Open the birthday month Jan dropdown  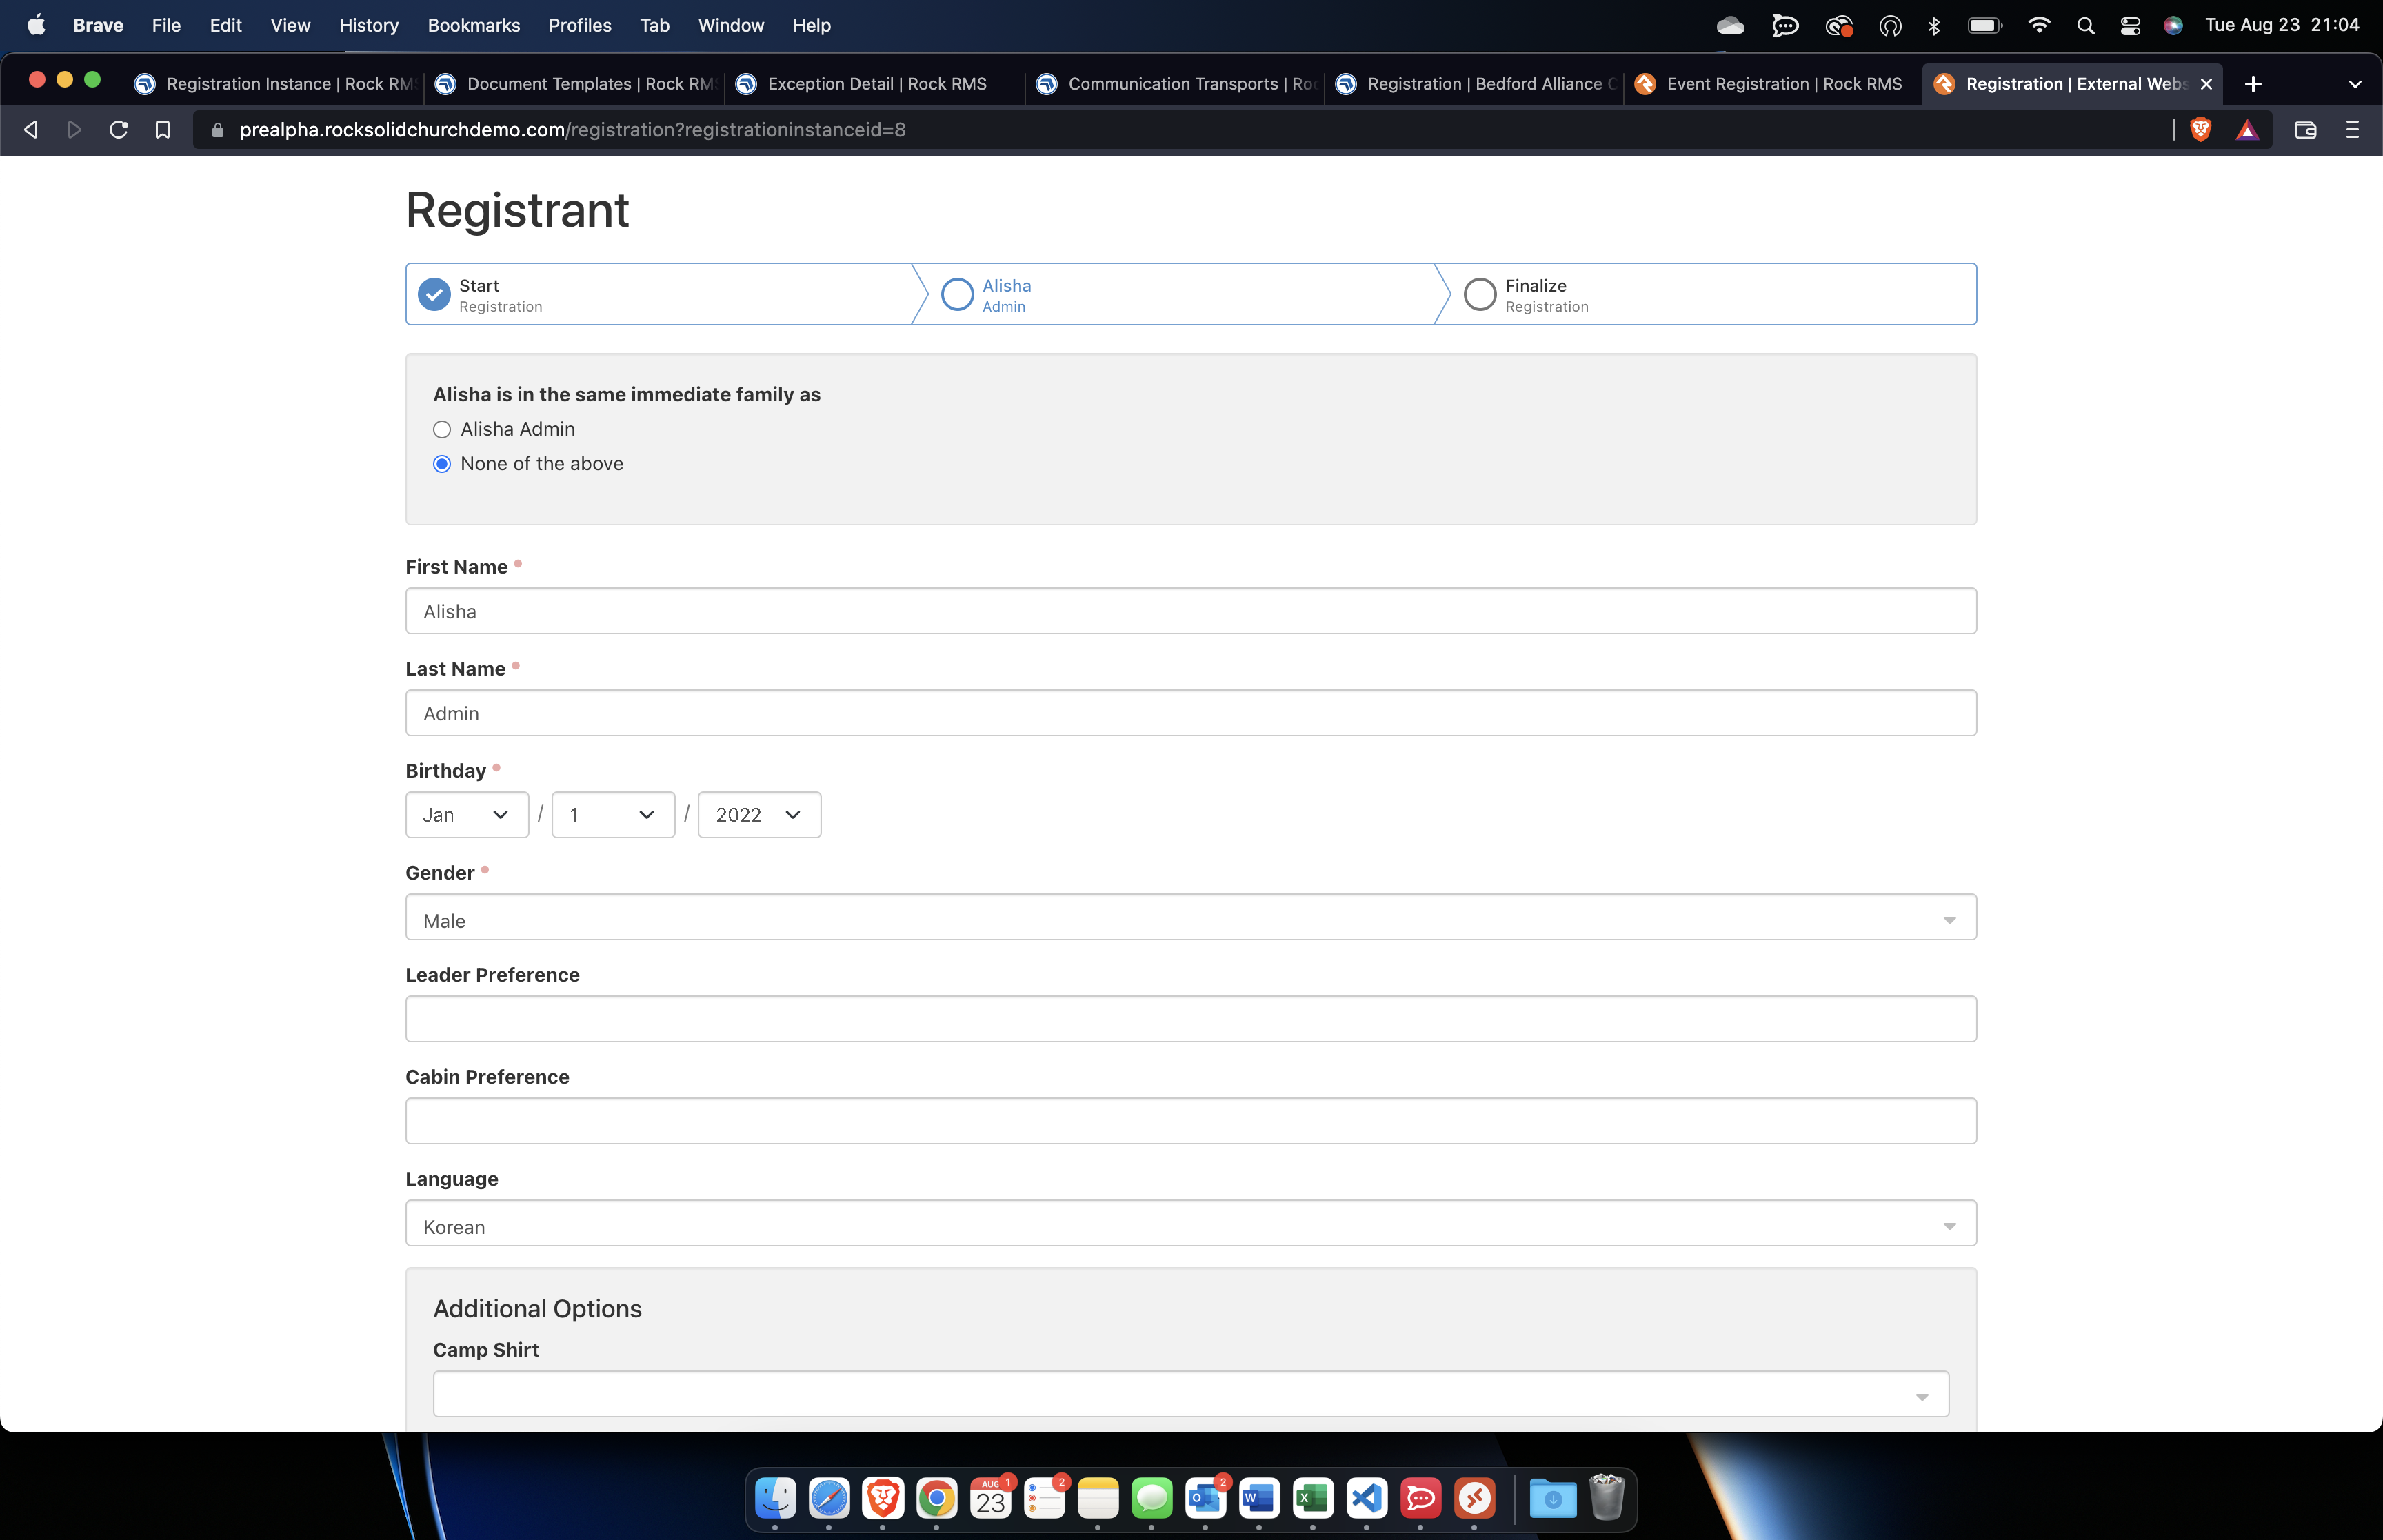point(467,815)
